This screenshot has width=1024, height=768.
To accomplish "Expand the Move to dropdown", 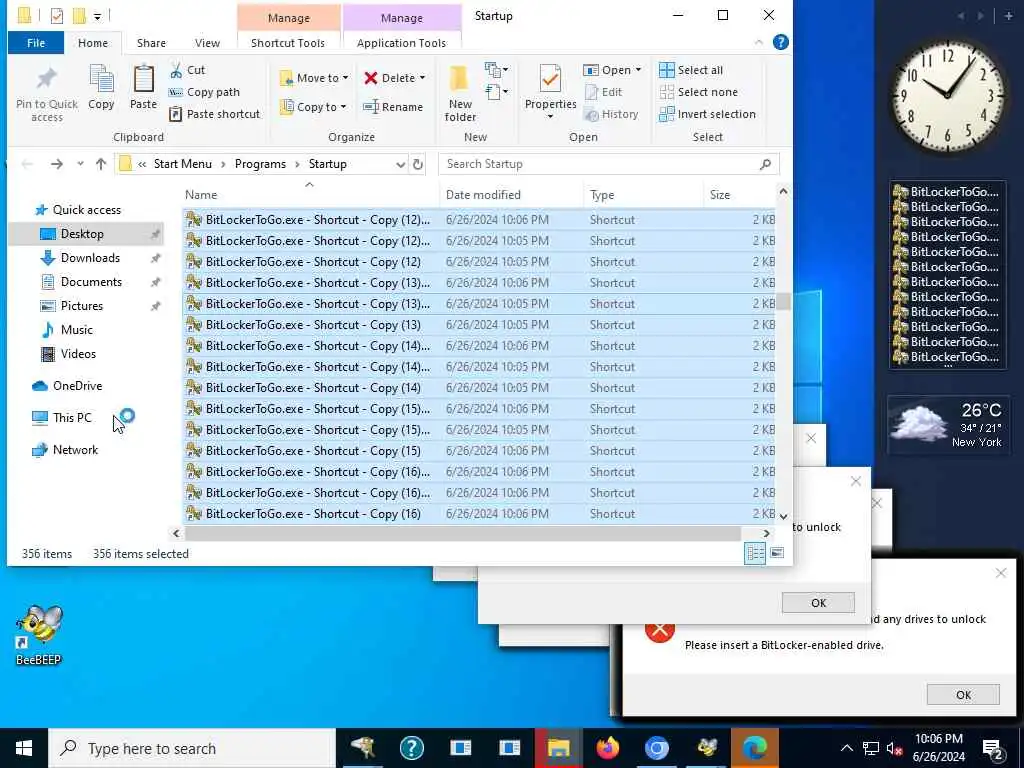I will 345,78.
